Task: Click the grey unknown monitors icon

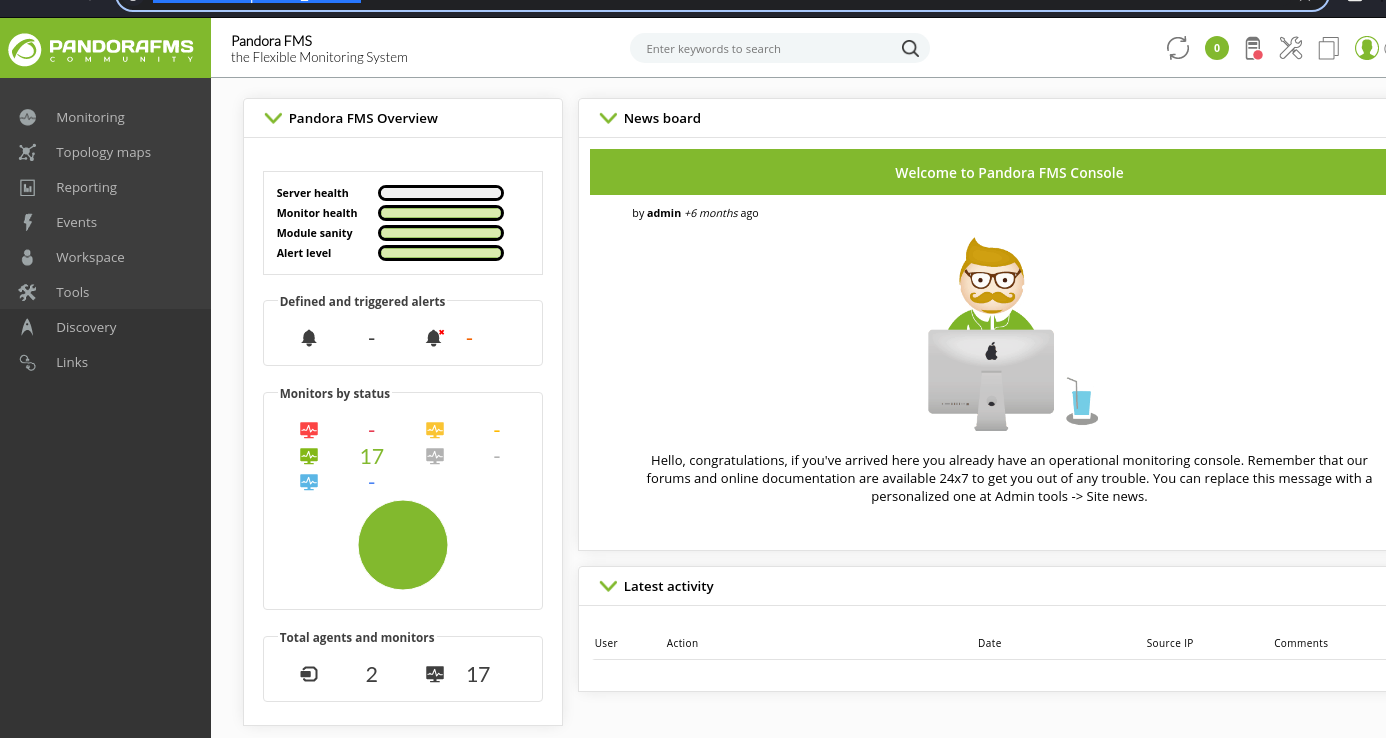Action: click(434, 455)
